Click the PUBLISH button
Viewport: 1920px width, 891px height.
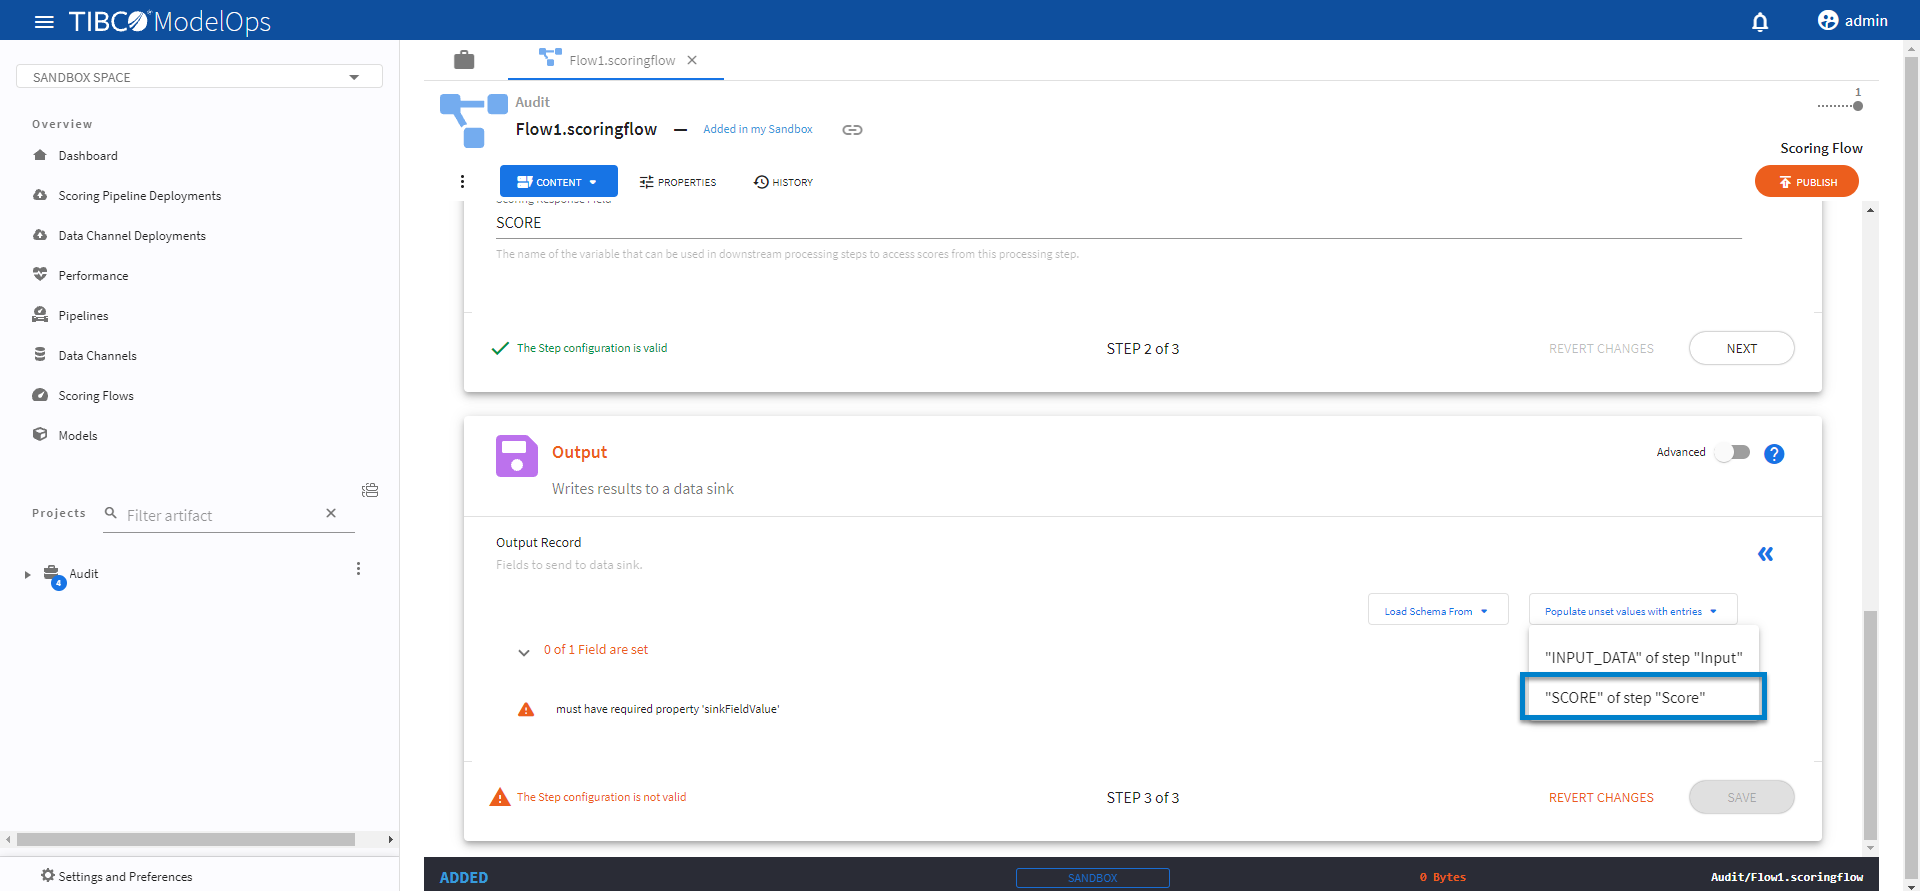tap(1806, 182)
